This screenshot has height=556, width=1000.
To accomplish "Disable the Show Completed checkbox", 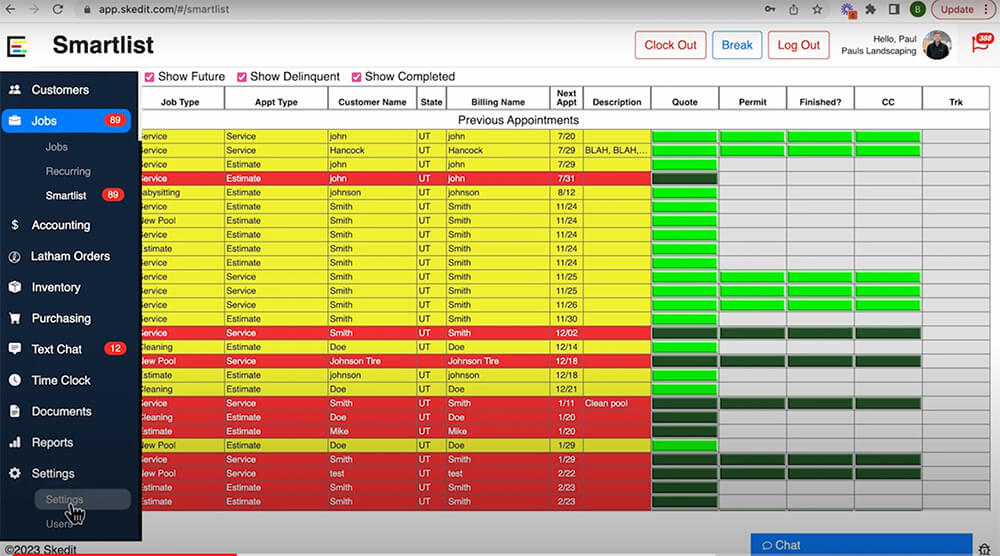I will point(356,77).
